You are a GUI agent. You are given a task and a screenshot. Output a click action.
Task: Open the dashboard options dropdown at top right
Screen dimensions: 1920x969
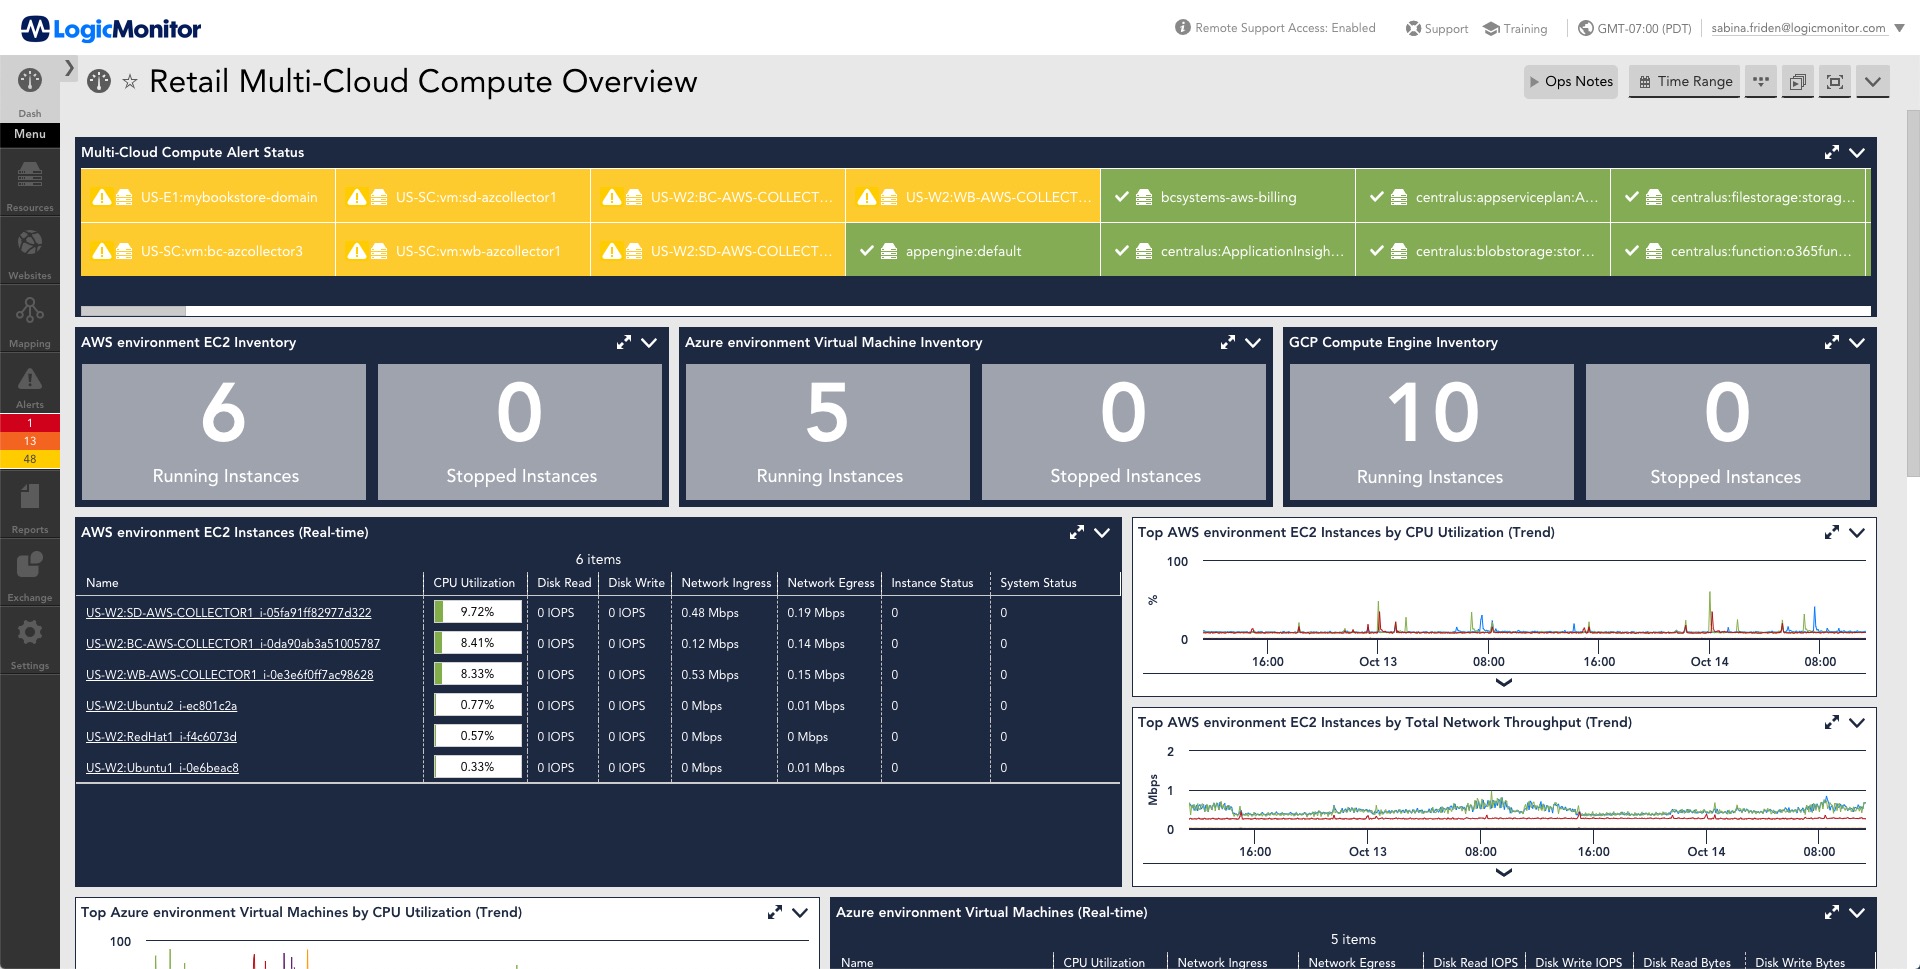click(x=1873, y=81)
